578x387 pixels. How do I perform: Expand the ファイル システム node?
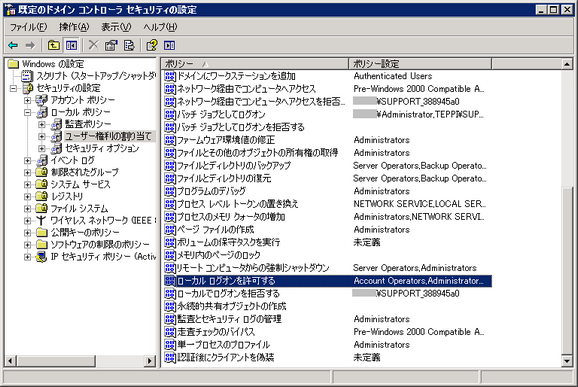pos(27,209)
